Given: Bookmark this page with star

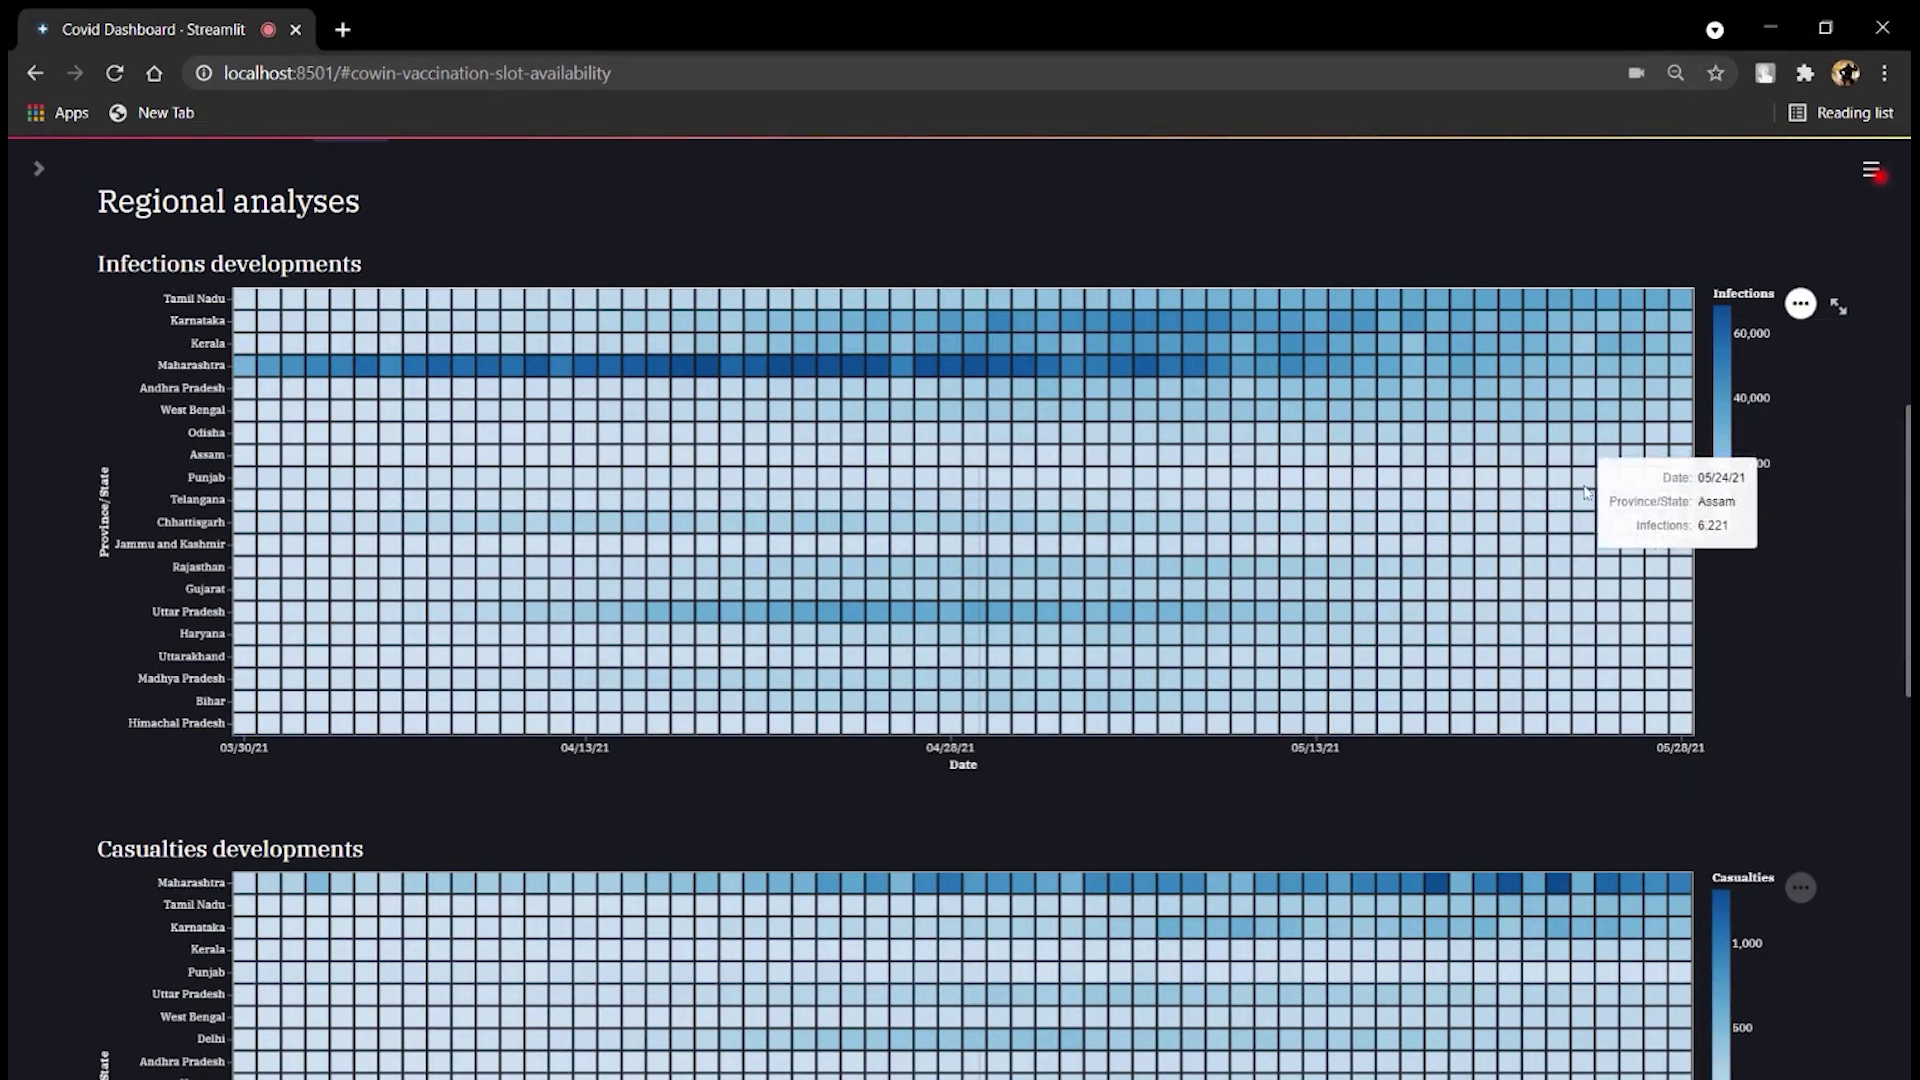Looking at the screenshot, I should (x=1716, y=73).
